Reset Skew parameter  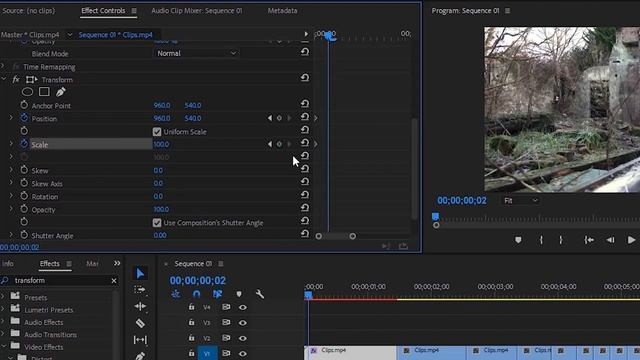(x=304, y=169)
